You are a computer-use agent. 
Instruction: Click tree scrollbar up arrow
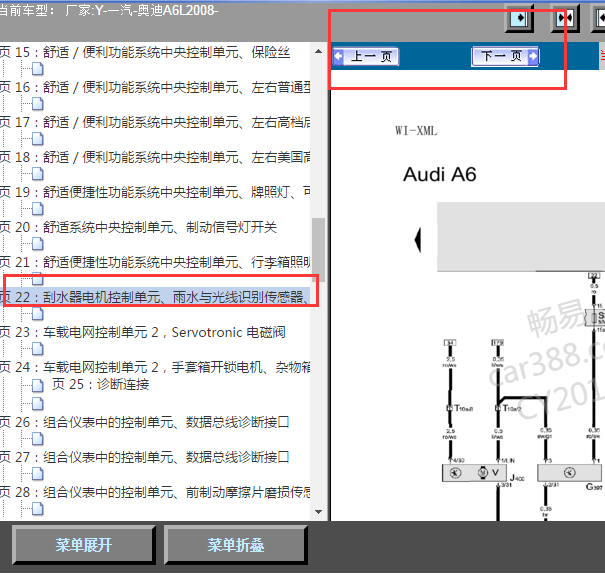click(318, 51)
